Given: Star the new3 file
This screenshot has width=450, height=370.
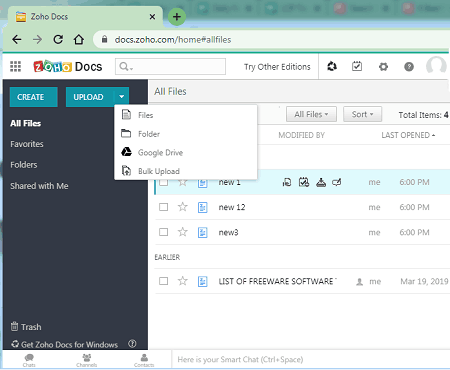Looking at the screenshot, I should tap(183, 232).
